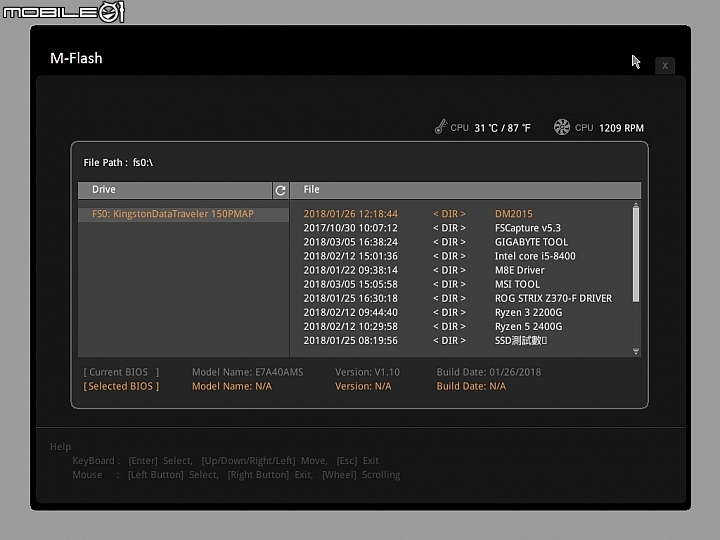
Task: Click the Drive column header
Action: coord(174,190)
